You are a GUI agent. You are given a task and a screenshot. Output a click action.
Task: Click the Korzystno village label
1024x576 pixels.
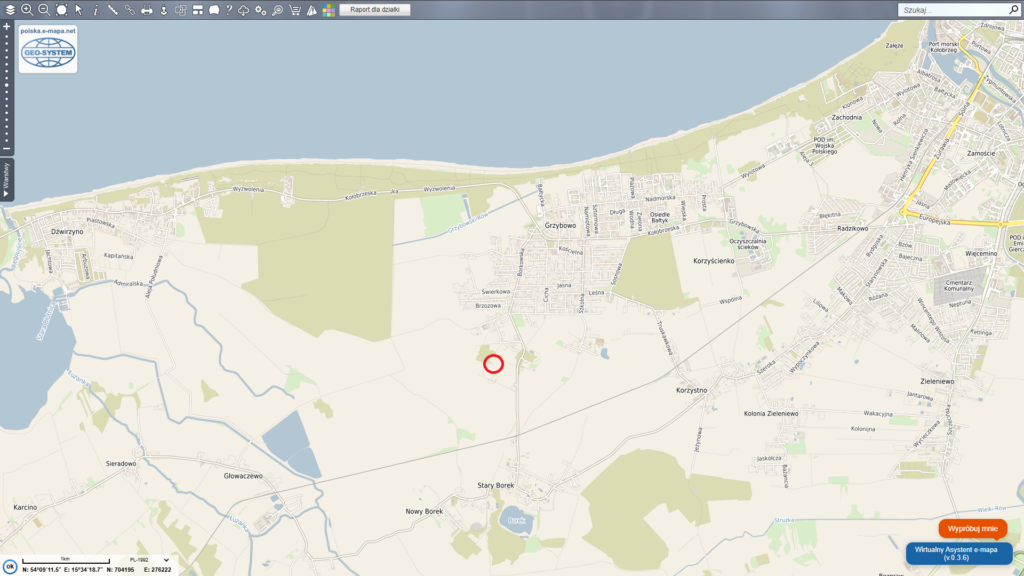[692, 390]
